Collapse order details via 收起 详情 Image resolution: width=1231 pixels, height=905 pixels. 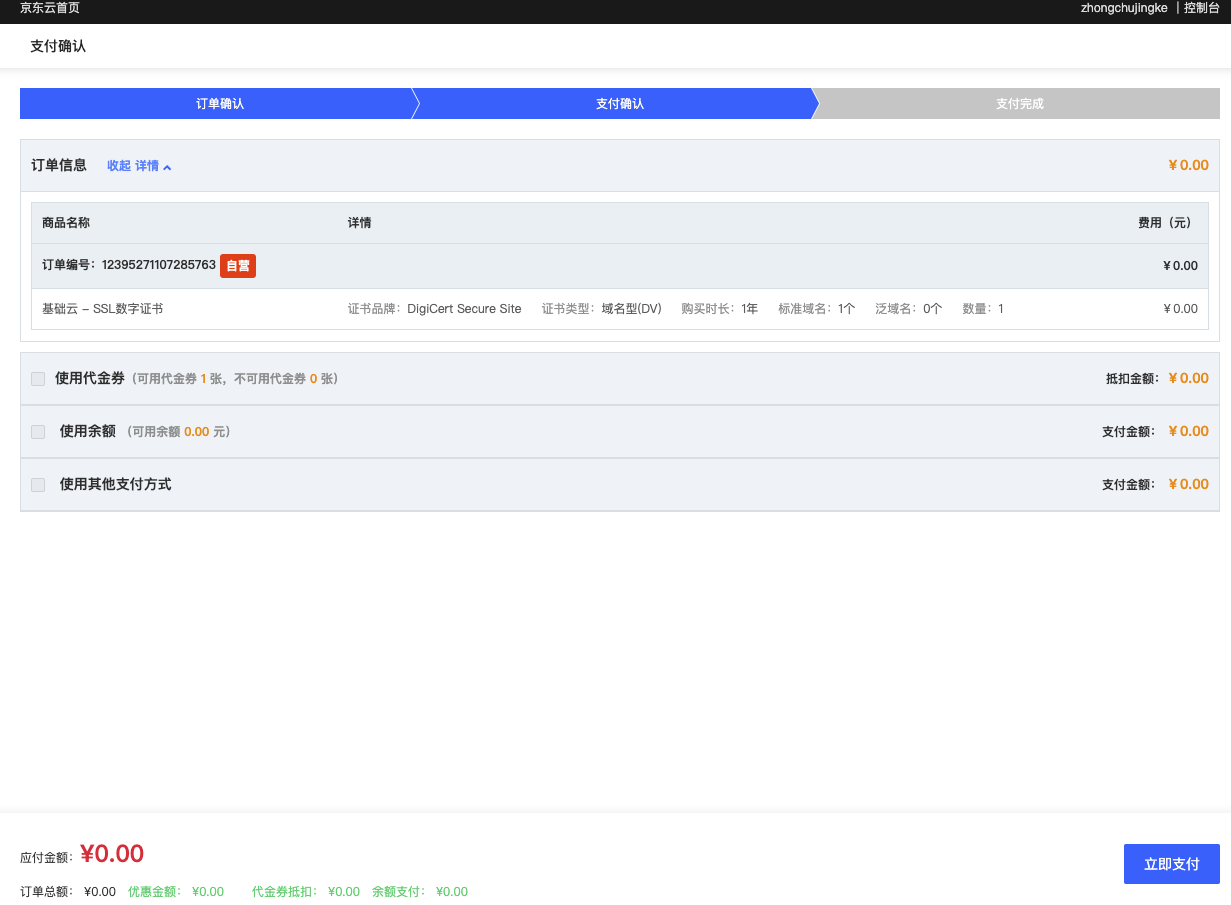point(139,166)
